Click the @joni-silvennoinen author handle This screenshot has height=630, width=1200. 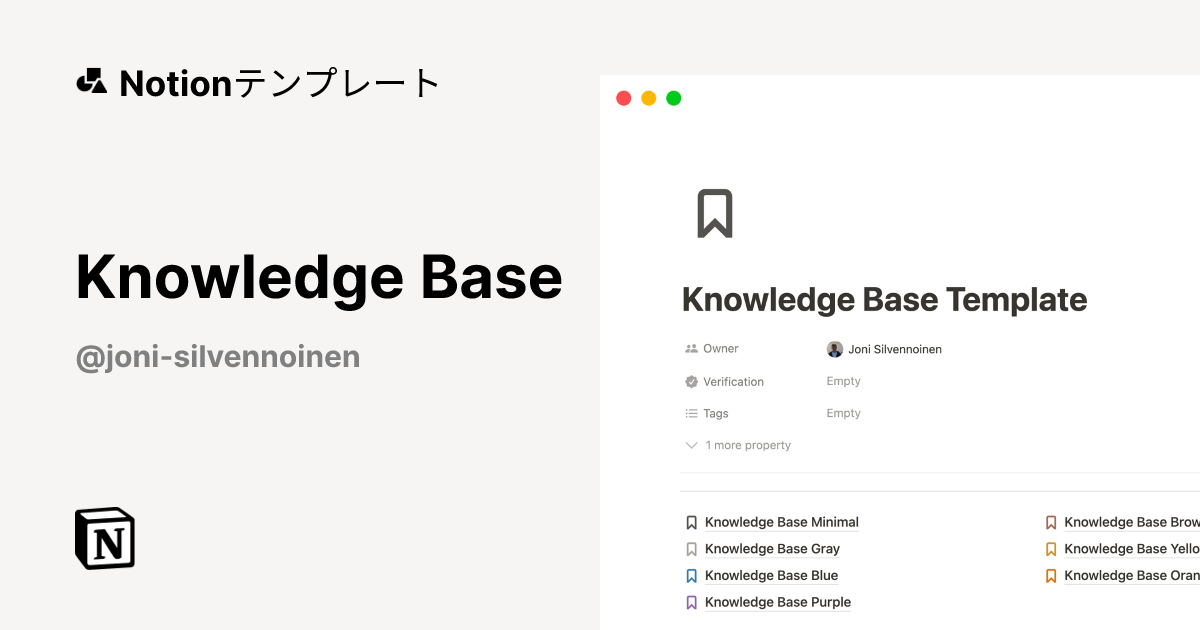click(x=218, y=357)
